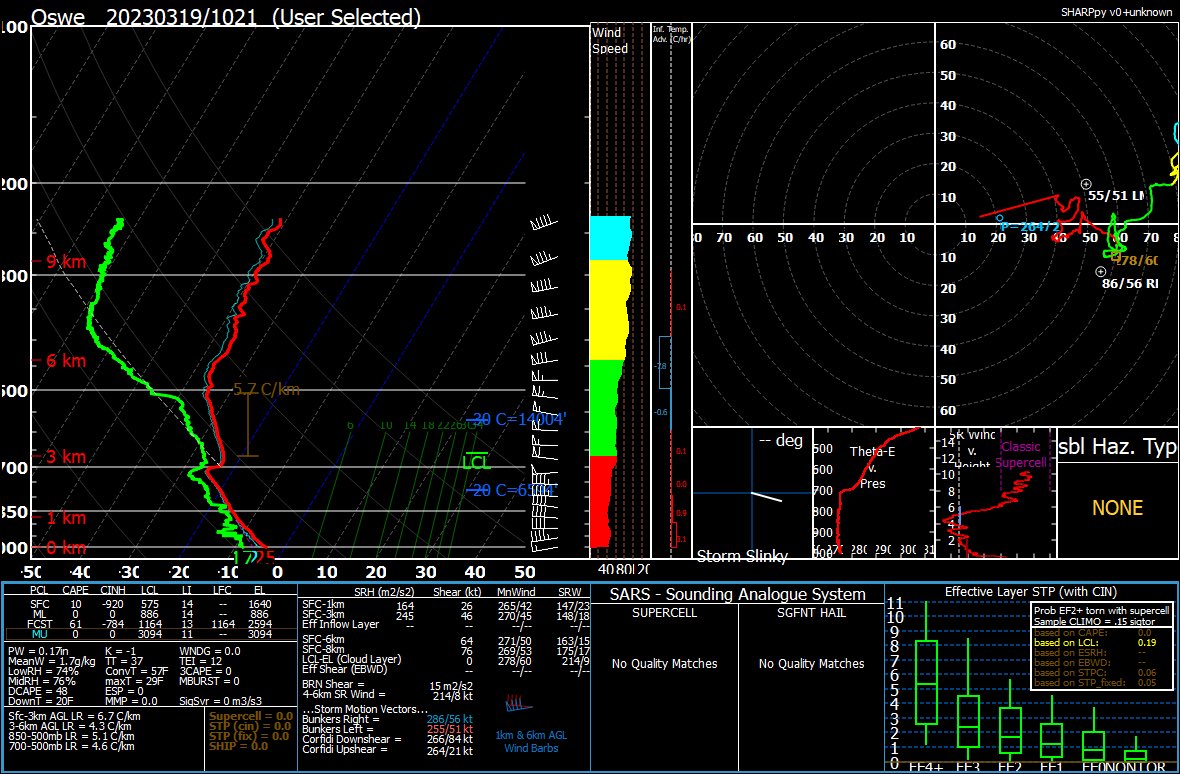Screen dimensions: 1180x774
Task: Click the SFC-3km shear row label
Action: (x=323, y=615)
